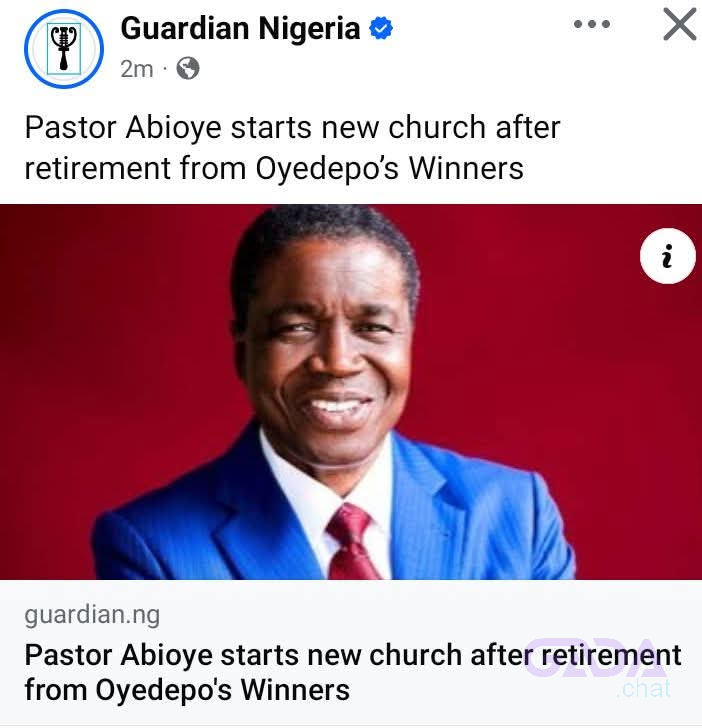Click the globe public audience icon

[x=188, y=68]
